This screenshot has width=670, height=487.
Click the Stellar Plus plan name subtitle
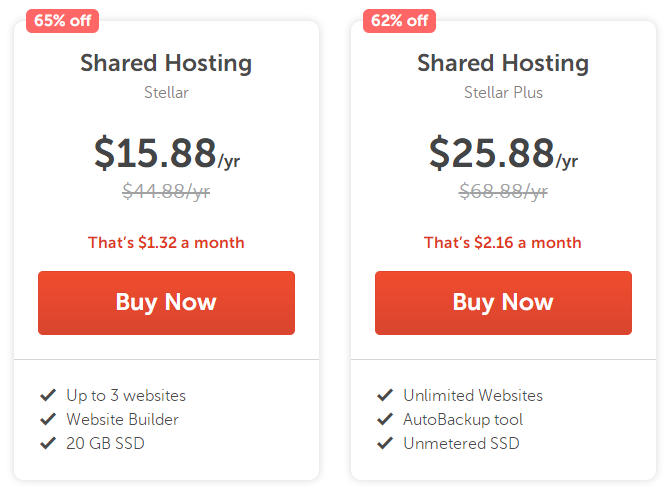point(503,93)
